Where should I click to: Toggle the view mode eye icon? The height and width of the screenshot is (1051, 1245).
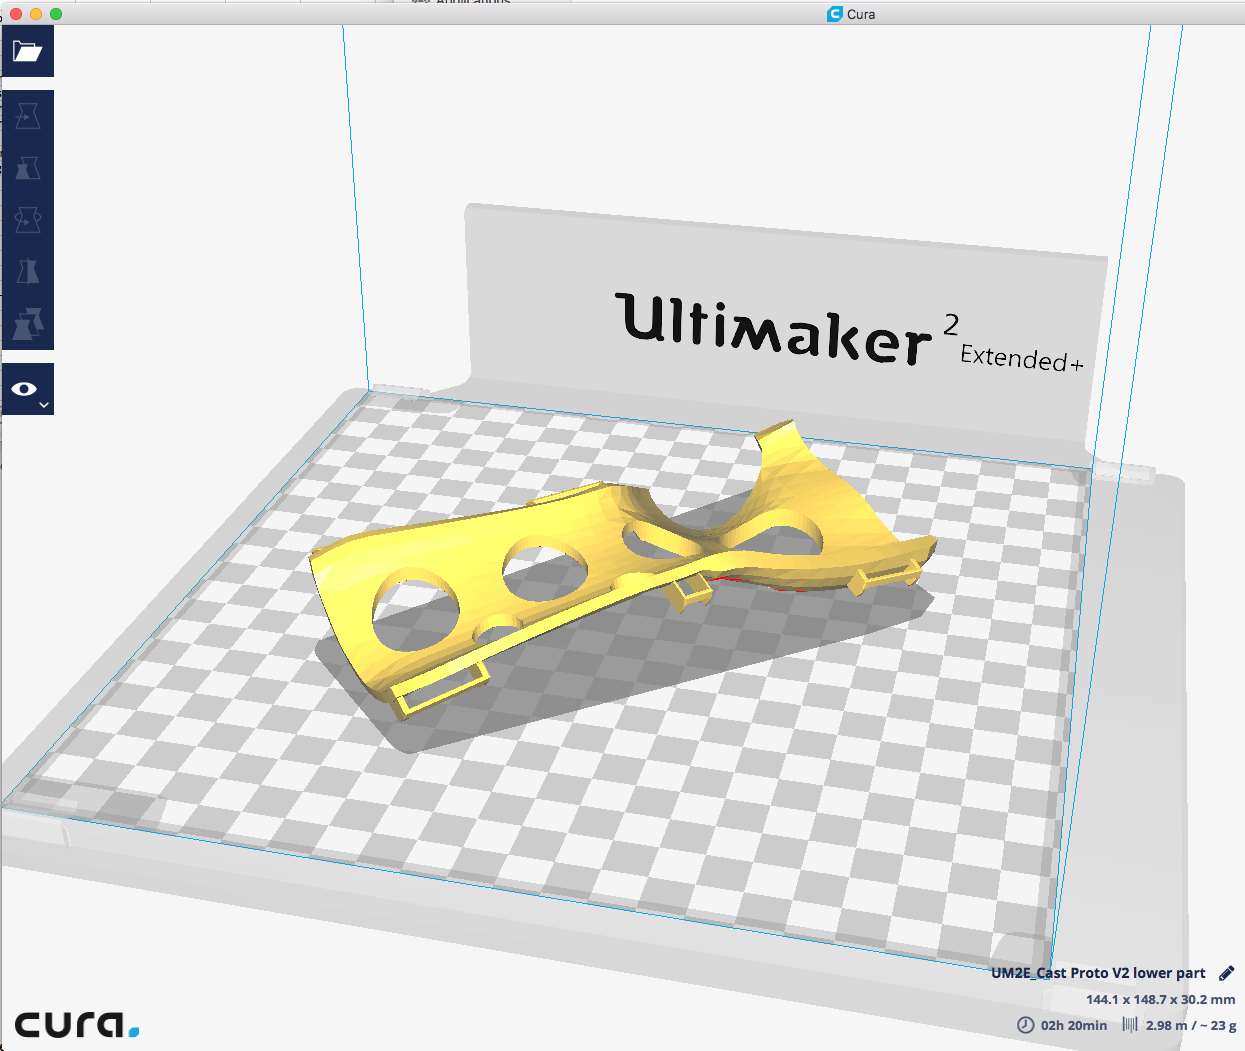click(x=24, y=389)
